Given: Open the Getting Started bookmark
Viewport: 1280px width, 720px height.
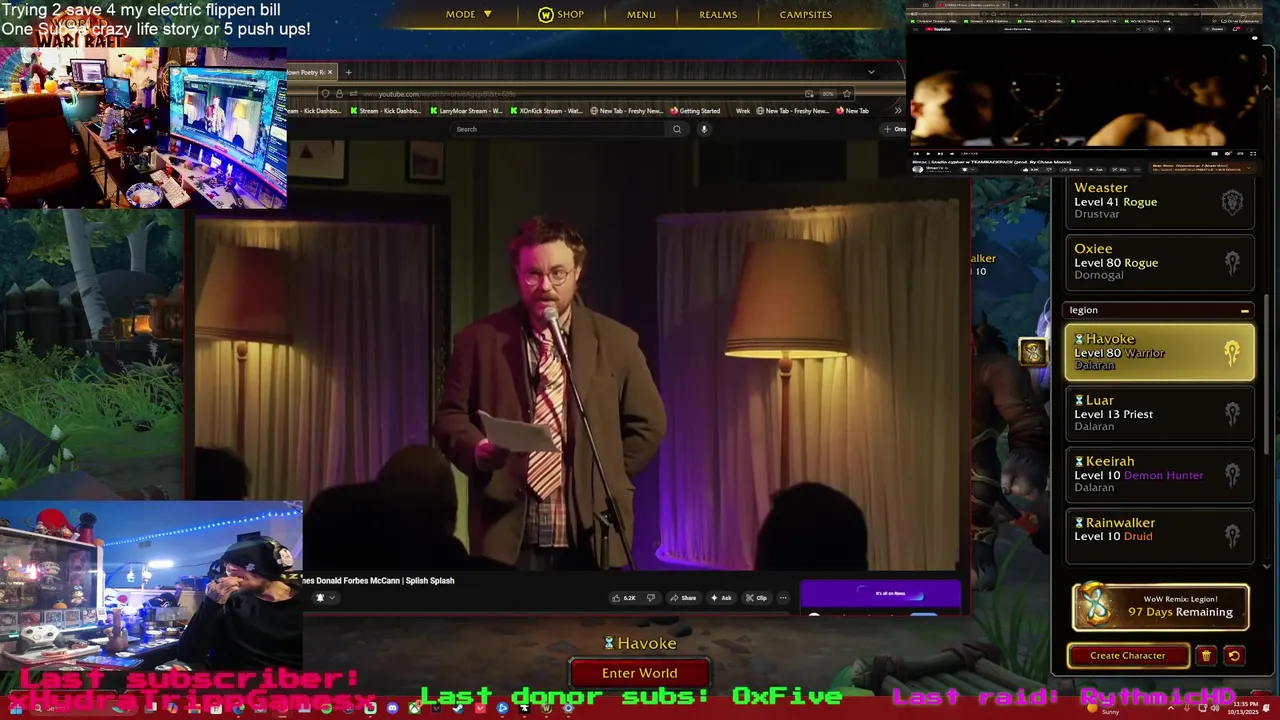Looking at the screenshot, I should coord(695,111).
